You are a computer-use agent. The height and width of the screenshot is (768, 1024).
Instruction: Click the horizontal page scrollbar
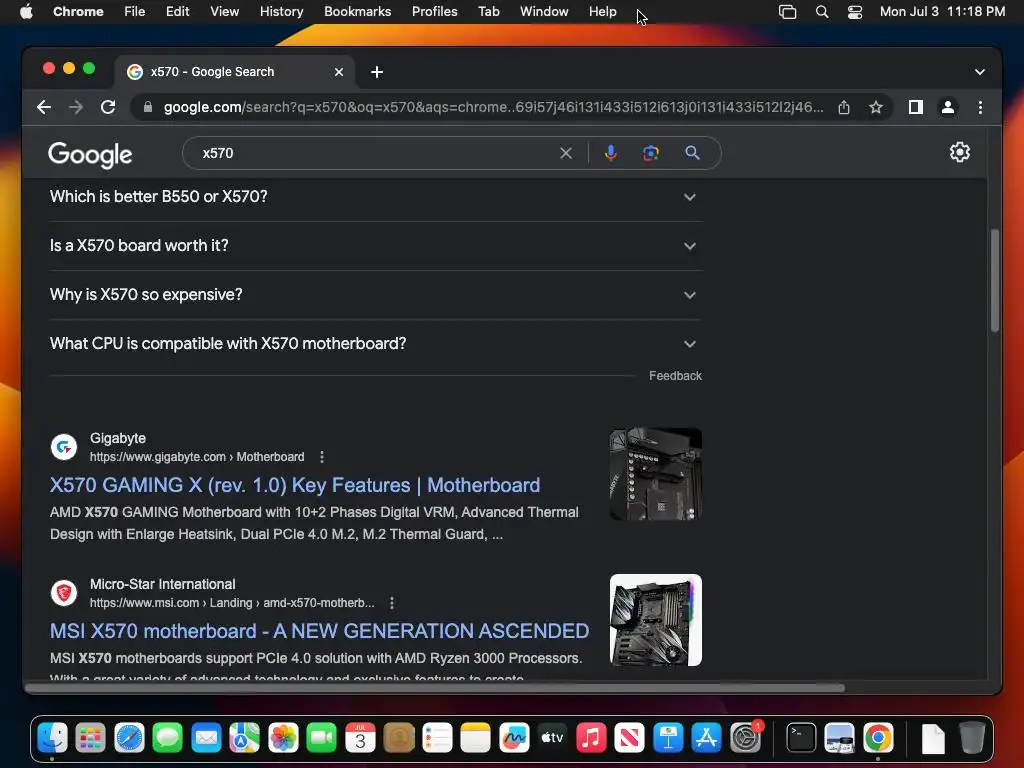tap(435, 688)
